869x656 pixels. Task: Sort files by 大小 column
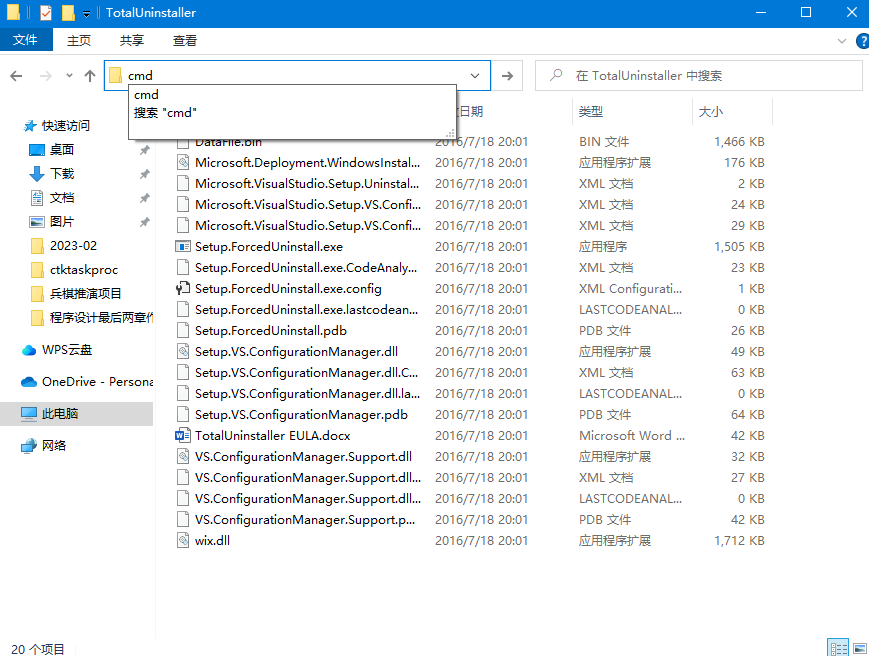coord(711,111)
